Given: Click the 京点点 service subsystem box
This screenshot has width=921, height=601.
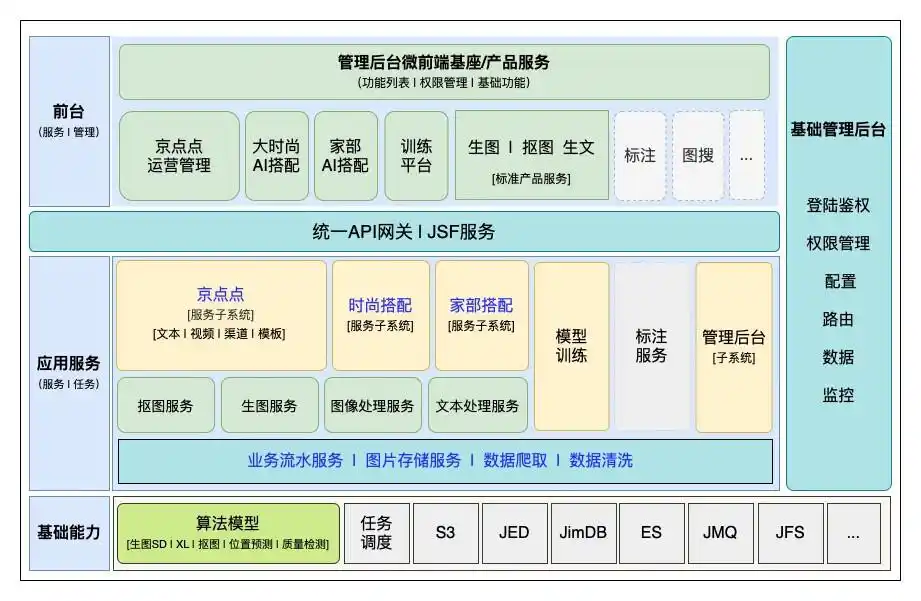Looking at the screenshot, I should 221,315.
